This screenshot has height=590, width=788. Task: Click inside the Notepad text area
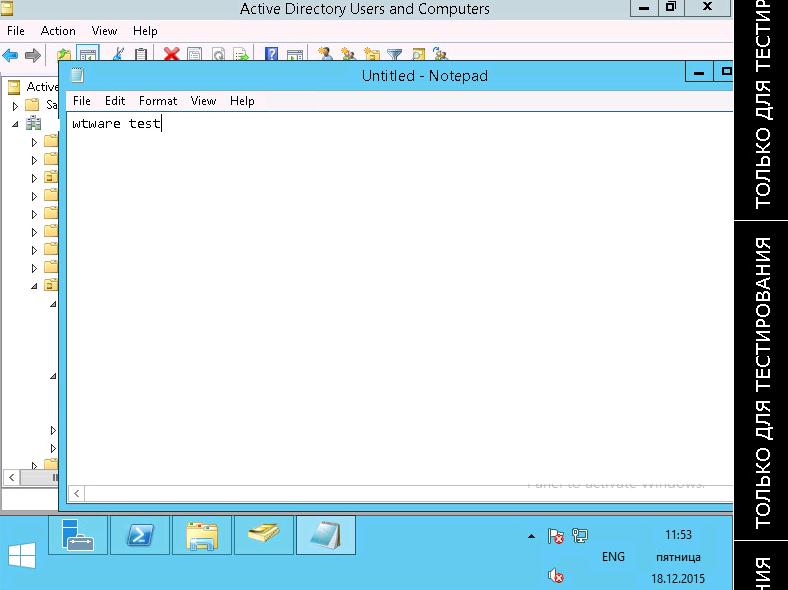[x=400, y=300]
